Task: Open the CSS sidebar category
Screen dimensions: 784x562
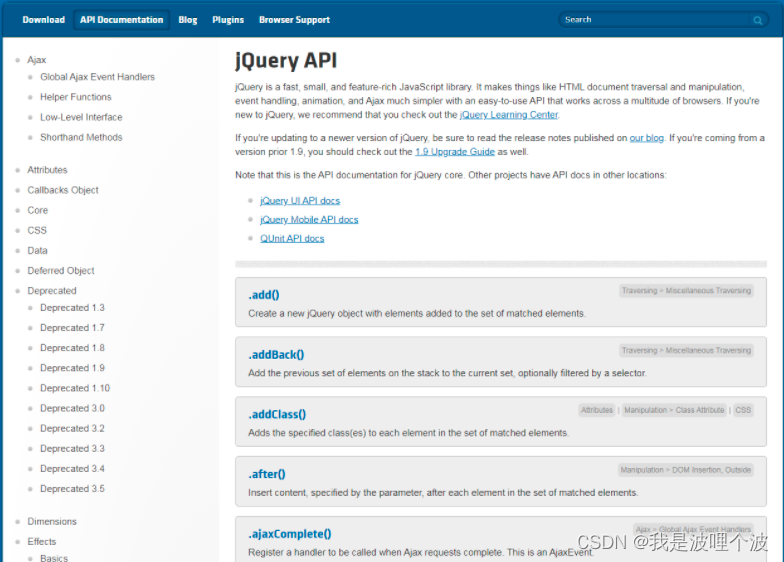Action: coord(37,230)
